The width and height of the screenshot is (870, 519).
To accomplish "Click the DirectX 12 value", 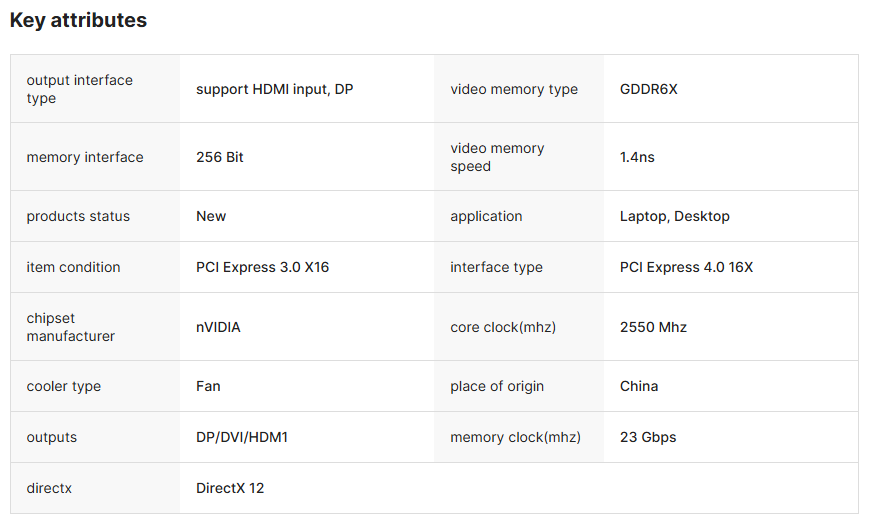I will tap(230, 488).
